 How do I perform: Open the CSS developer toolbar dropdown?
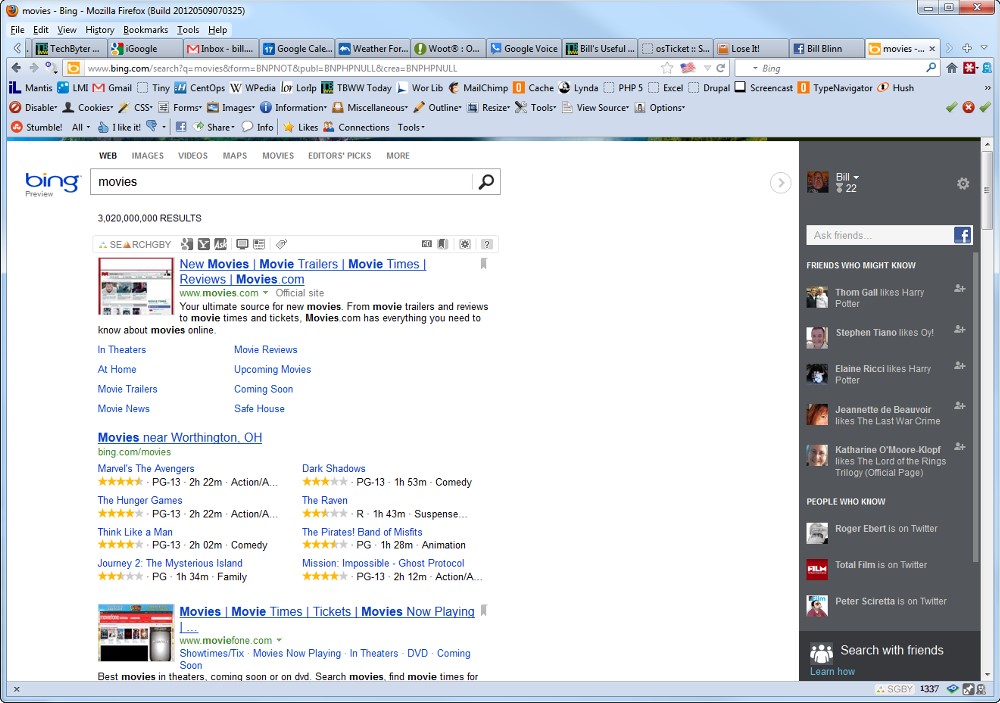click(136, 107)
